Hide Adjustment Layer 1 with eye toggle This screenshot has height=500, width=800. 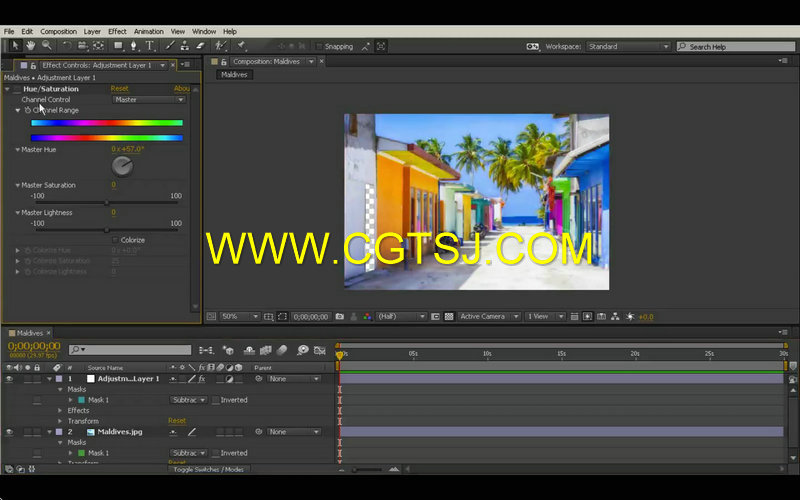point(9,379)
